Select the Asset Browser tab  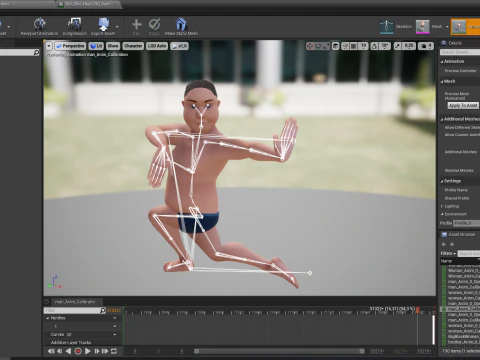click(x=458, y=234)
